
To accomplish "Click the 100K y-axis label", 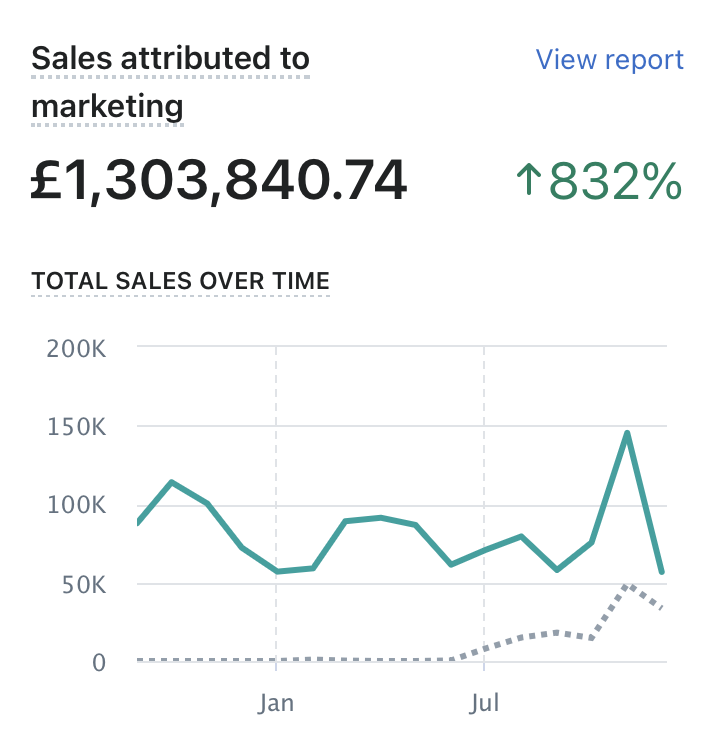I will pos(77,505).
